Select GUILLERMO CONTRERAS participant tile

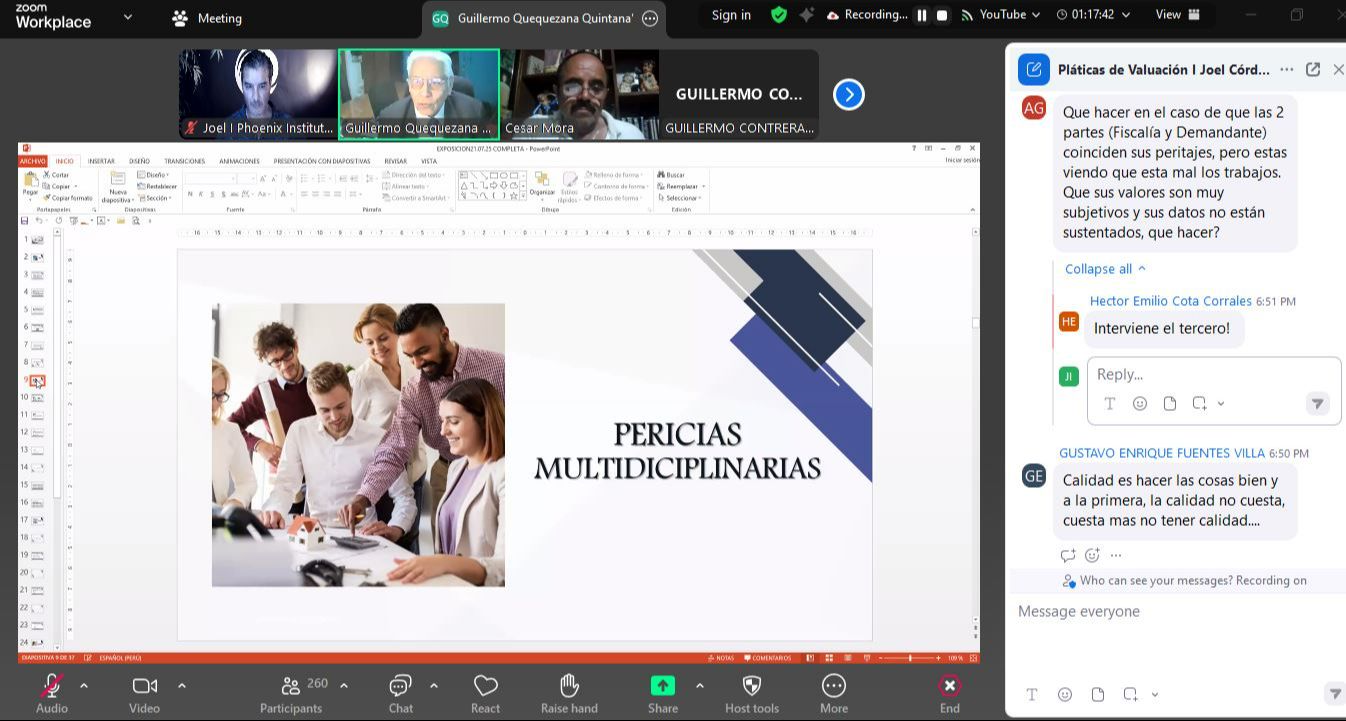point(739,94)
